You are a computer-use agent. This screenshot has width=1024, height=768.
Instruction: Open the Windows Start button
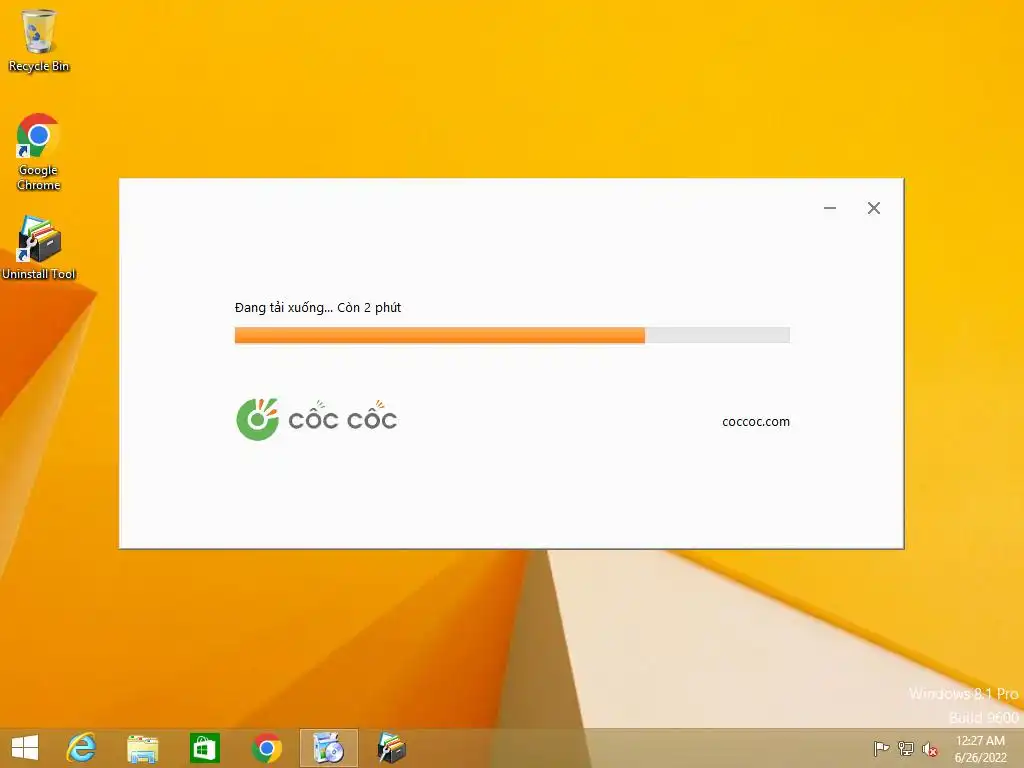[x=25, y=748]
